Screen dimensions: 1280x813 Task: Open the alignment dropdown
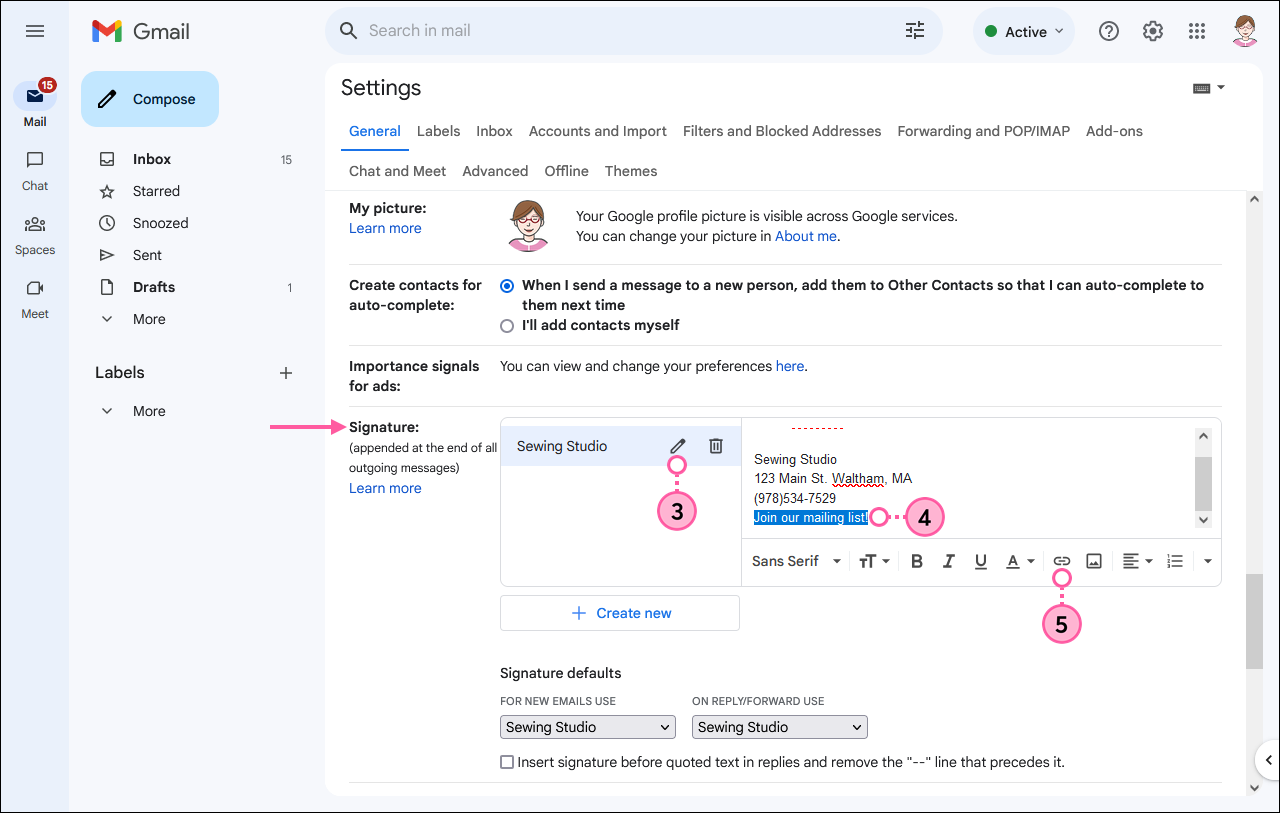tap(1137, 562)
